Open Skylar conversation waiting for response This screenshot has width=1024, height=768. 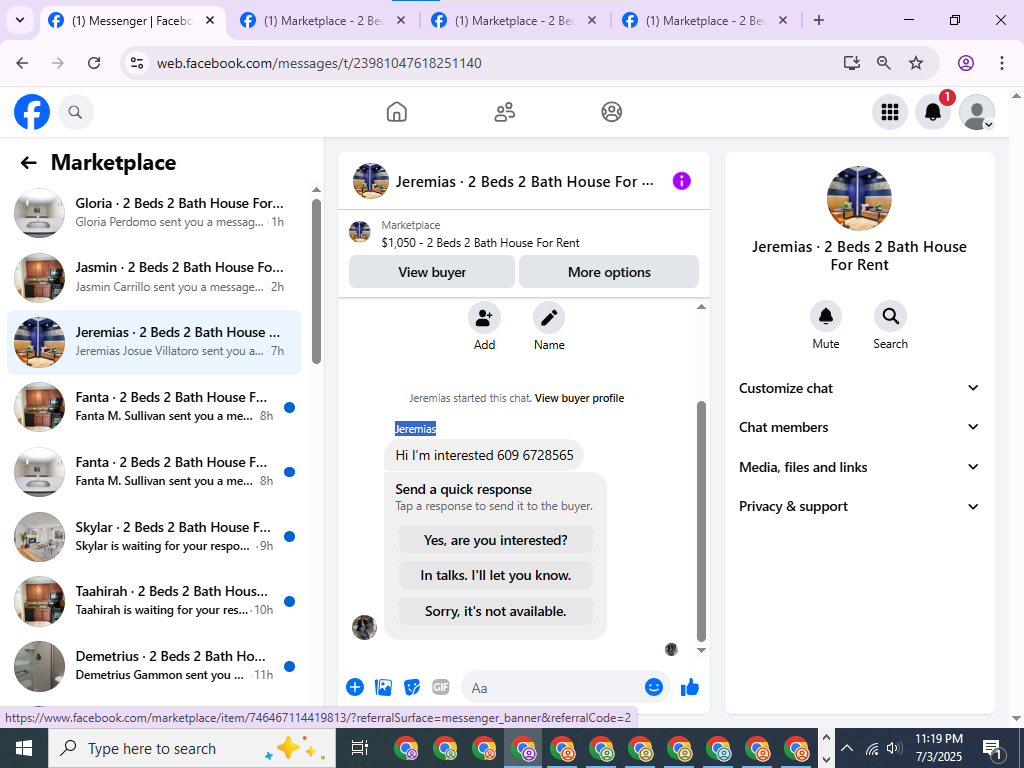(155, 537)
